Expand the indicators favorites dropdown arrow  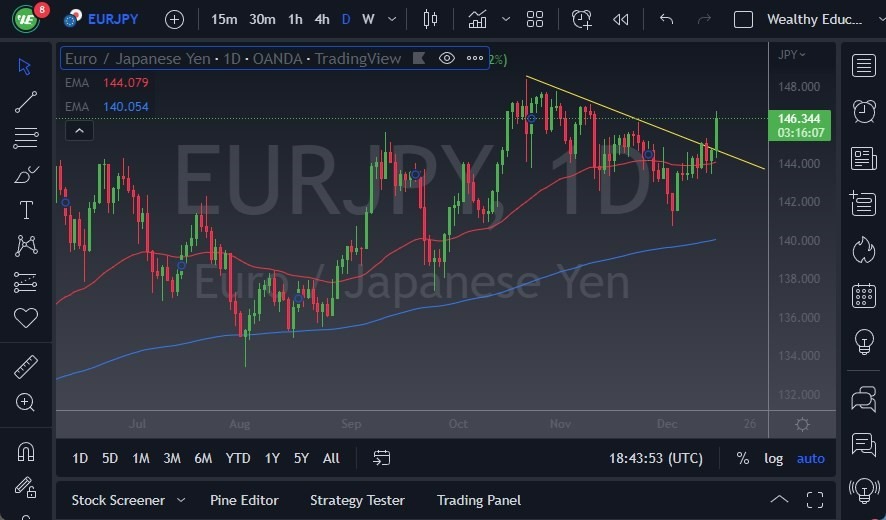click(506, 19)
